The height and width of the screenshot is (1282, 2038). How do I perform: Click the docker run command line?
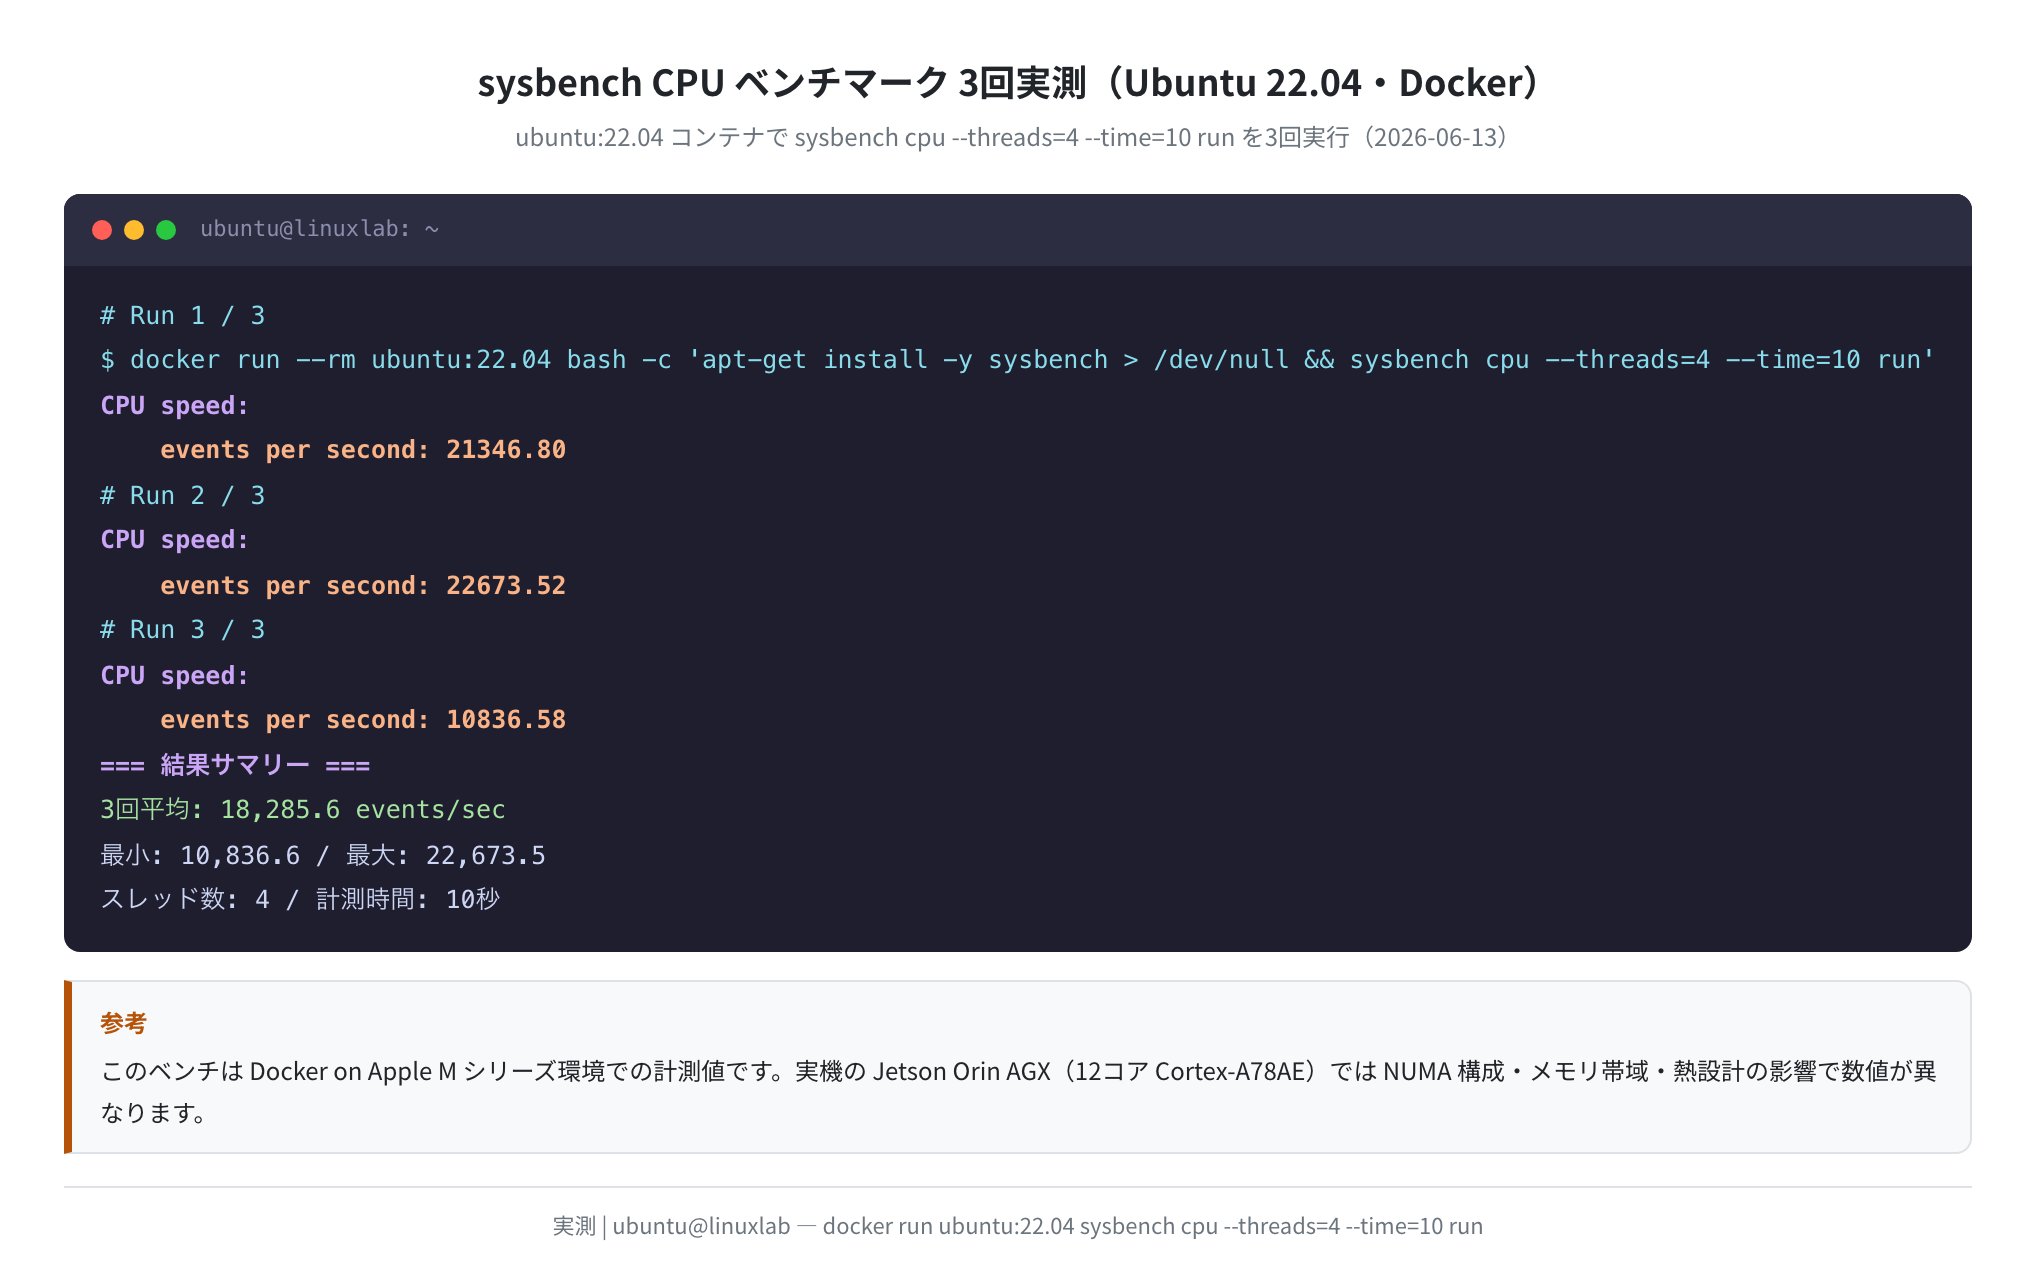1018,360
